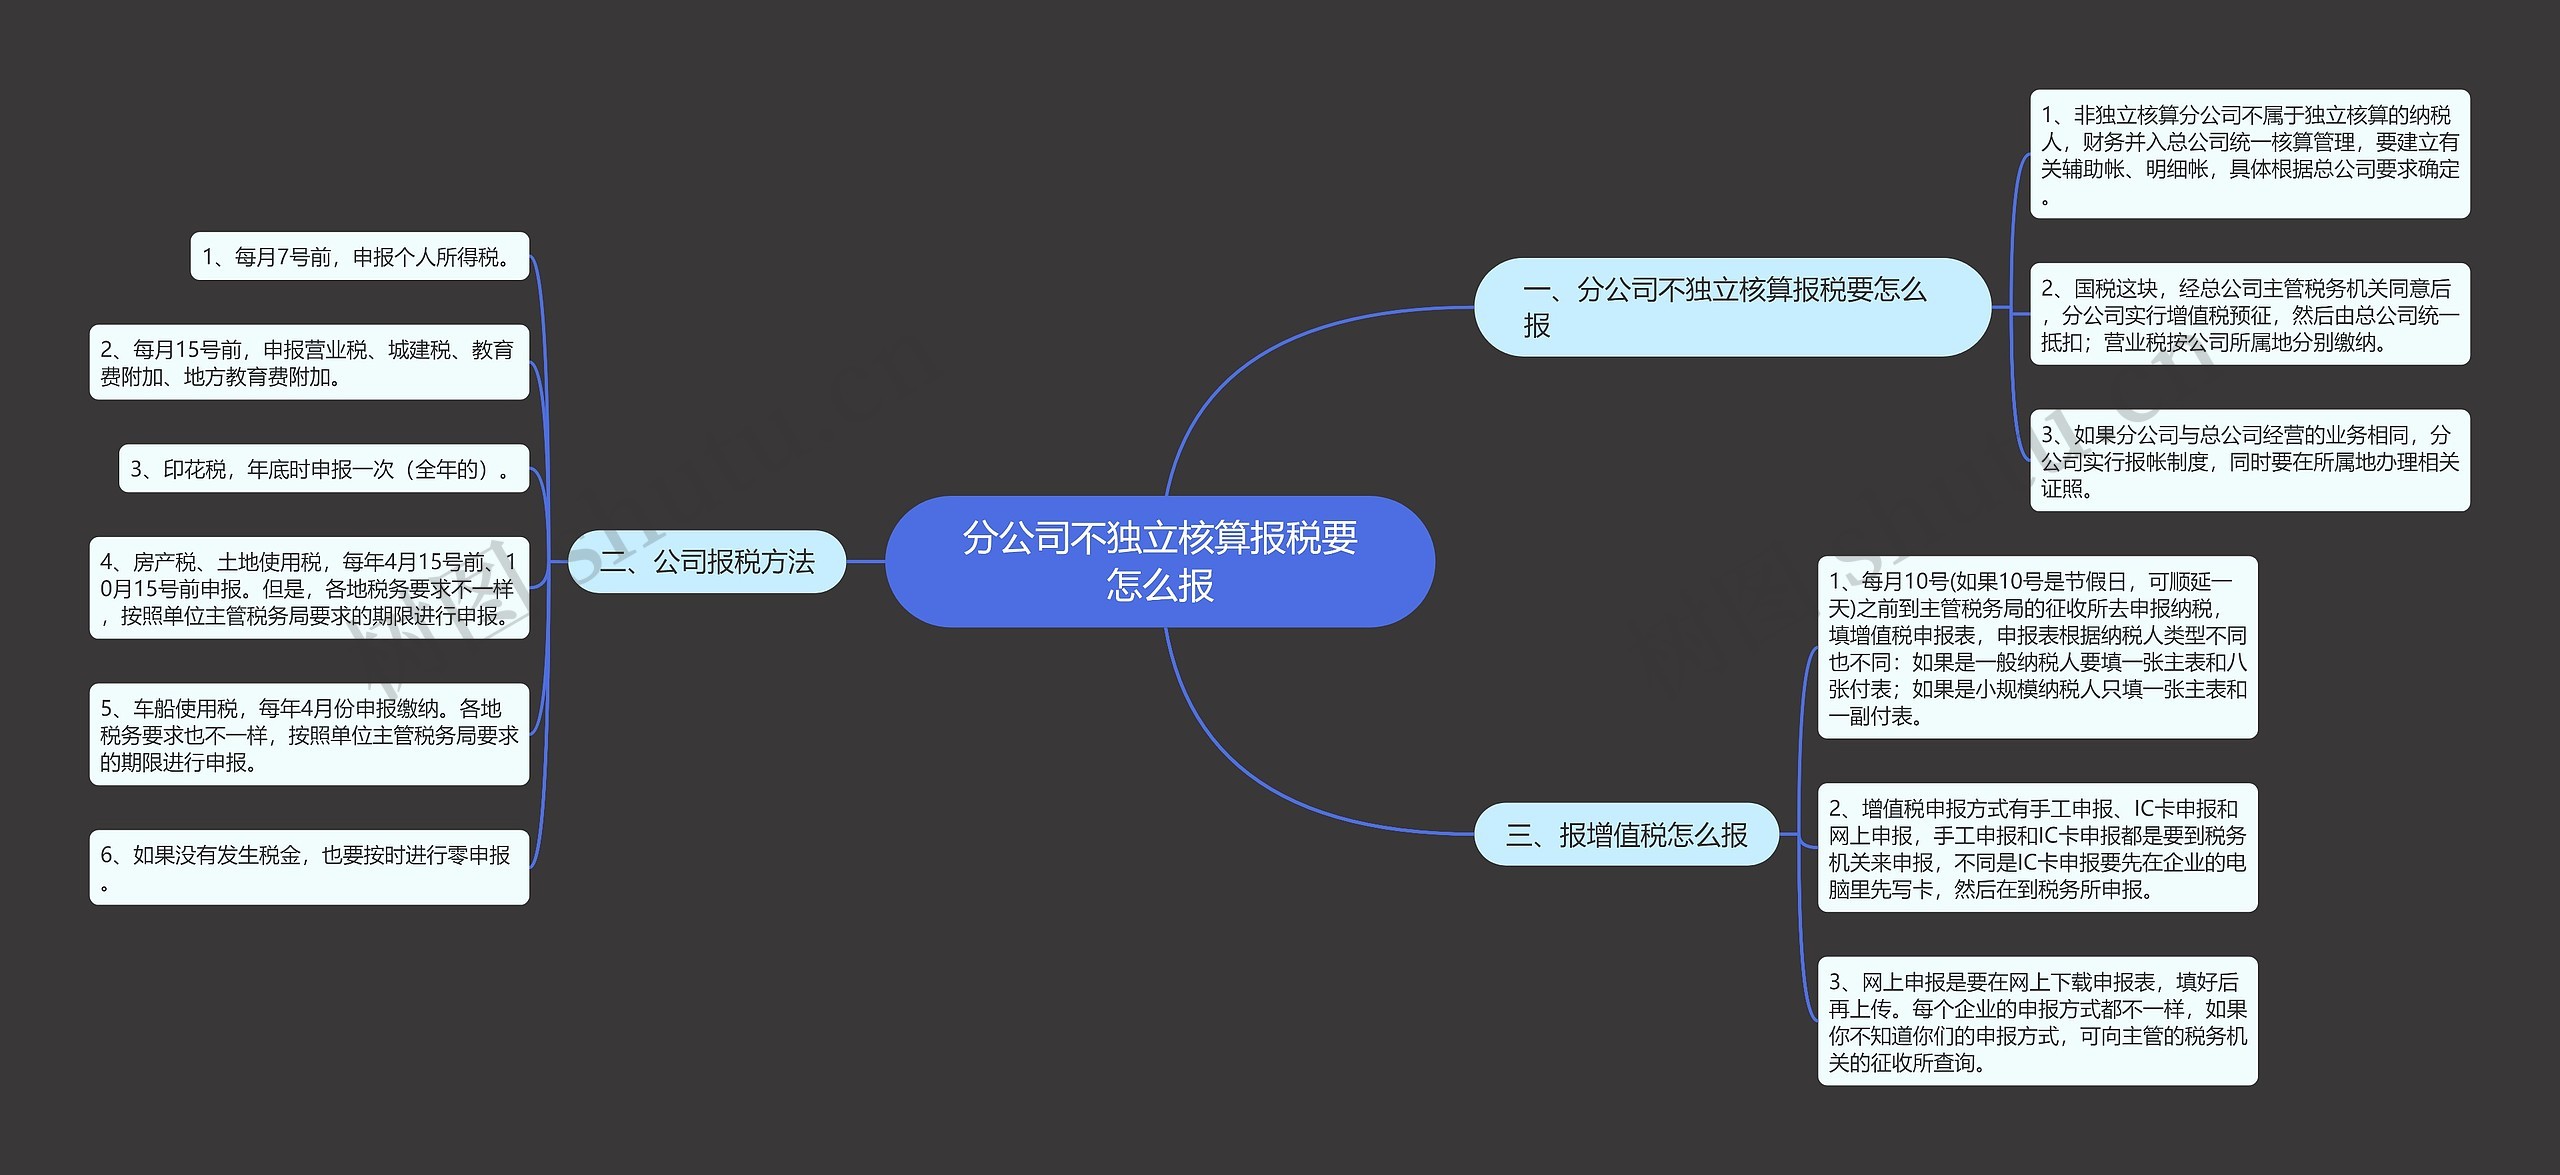Select note 1、每月10号之前到主管税务局
Viewport: 2560px width, 1175px height.
(x=2037, y=647)
